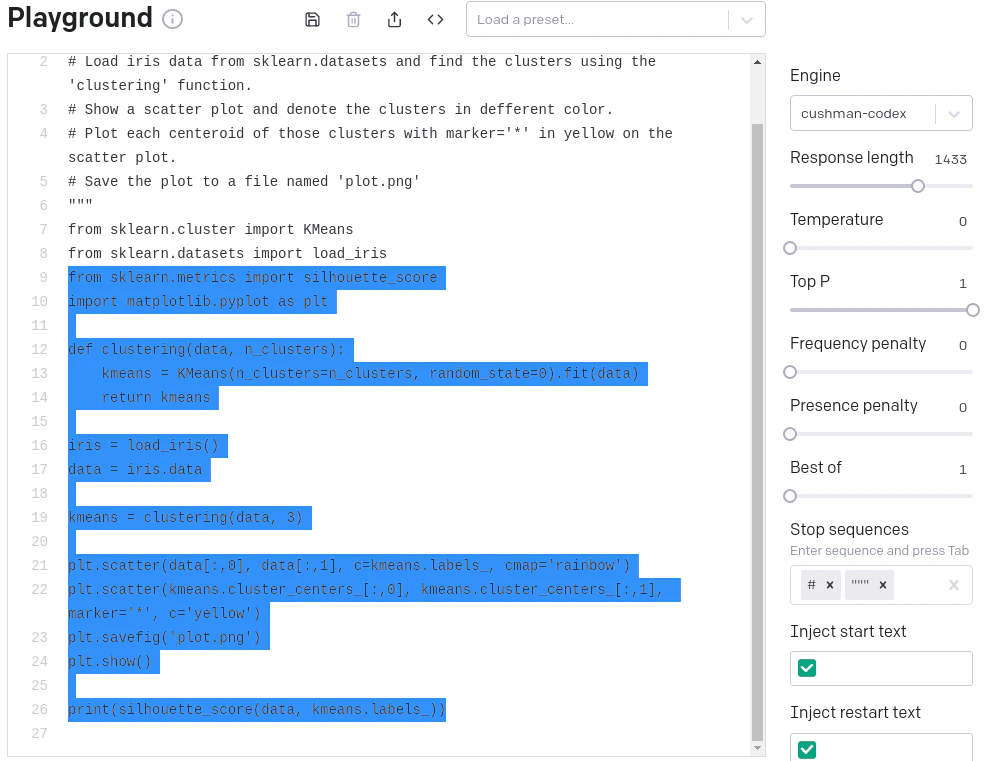Screen dimensions: 985x761
Task: Open the Engine selection dropdown
Action: (x=880, y=113)
